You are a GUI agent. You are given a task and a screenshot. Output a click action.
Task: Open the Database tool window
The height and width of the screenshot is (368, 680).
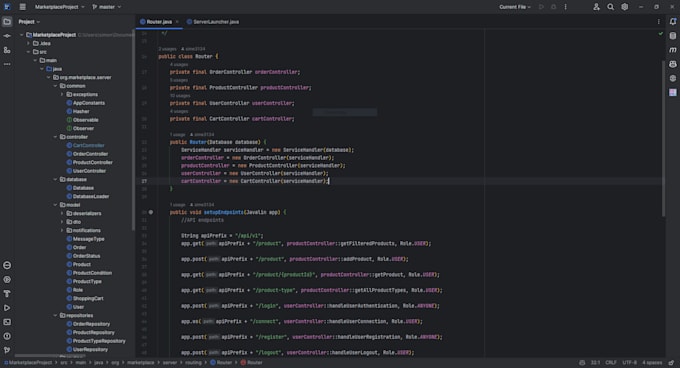[x=673, y=36]
